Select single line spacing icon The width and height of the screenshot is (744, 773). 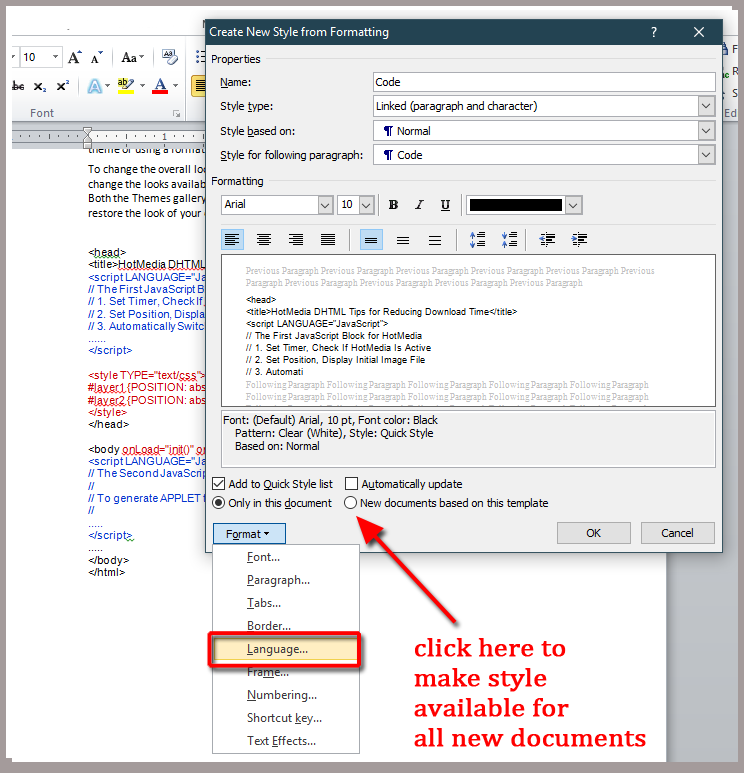pos(371,240)
